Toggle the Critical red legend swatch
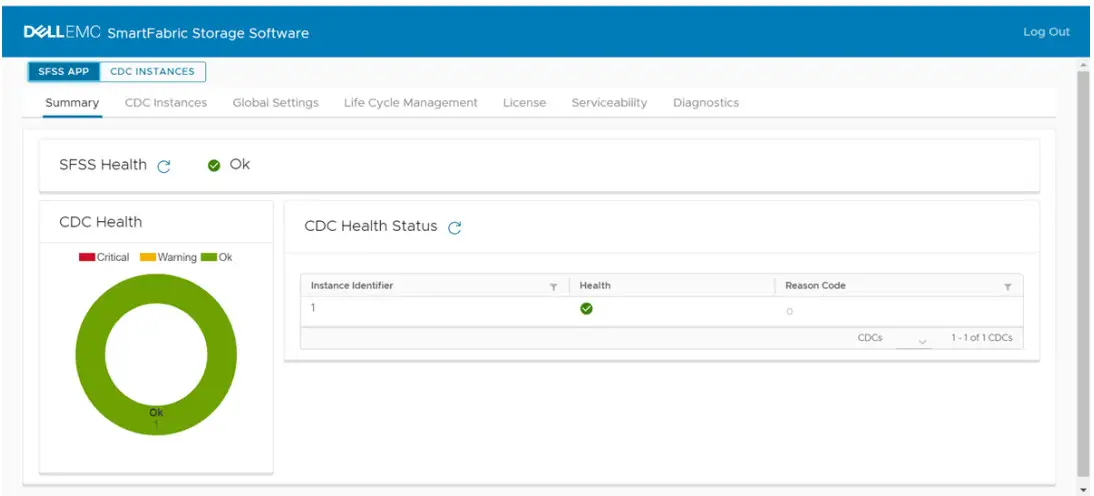This screenshot has width=1094, height=496. pyautogui.click(x=87, y=257)
